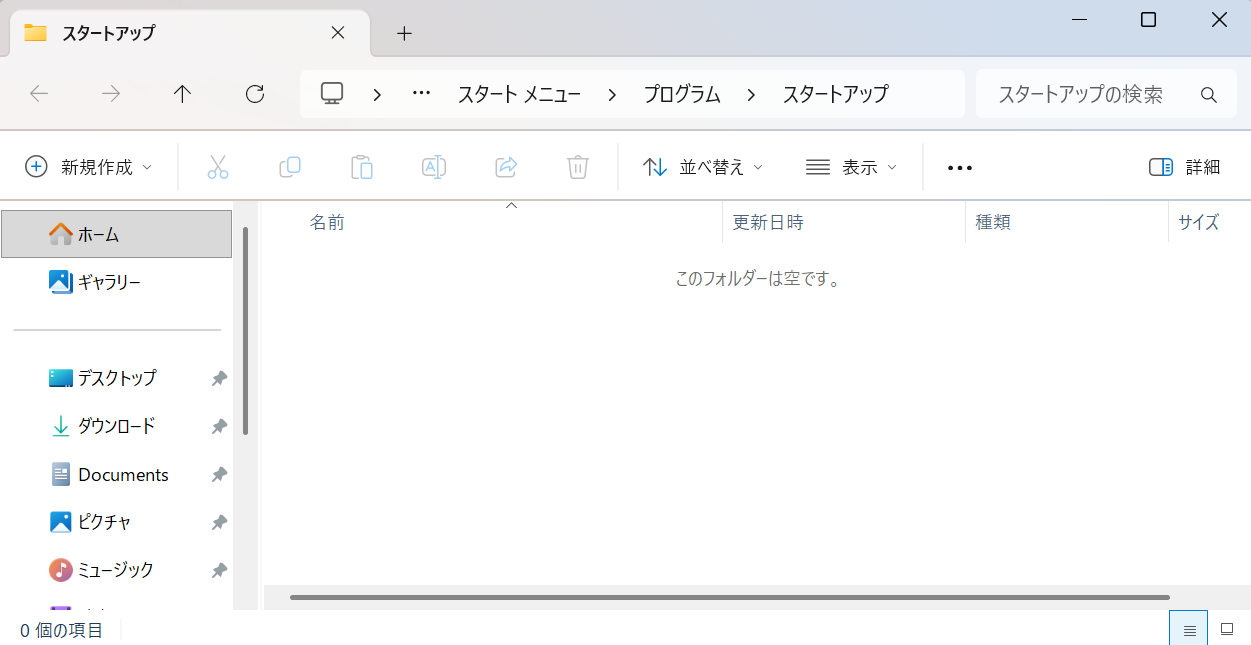Click the PC monitor icon in address bar
Screen dimensions: 1251x645
tap(332, 94)
